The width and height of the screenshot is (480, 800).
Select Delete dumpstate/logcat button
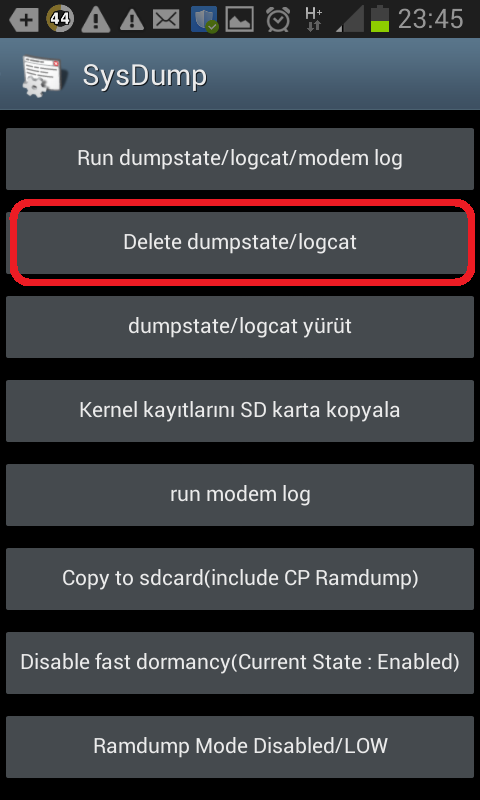240,242
